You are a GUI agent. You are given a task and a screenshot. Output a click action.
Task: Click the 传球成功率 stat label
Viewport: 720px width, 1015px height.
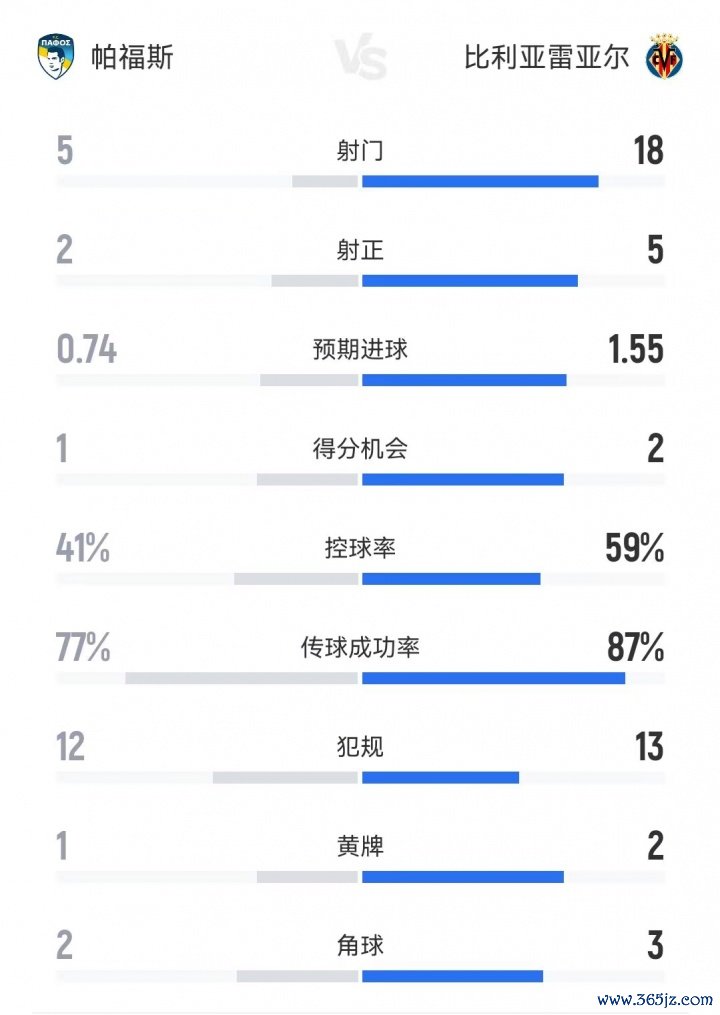coord(360,648)
